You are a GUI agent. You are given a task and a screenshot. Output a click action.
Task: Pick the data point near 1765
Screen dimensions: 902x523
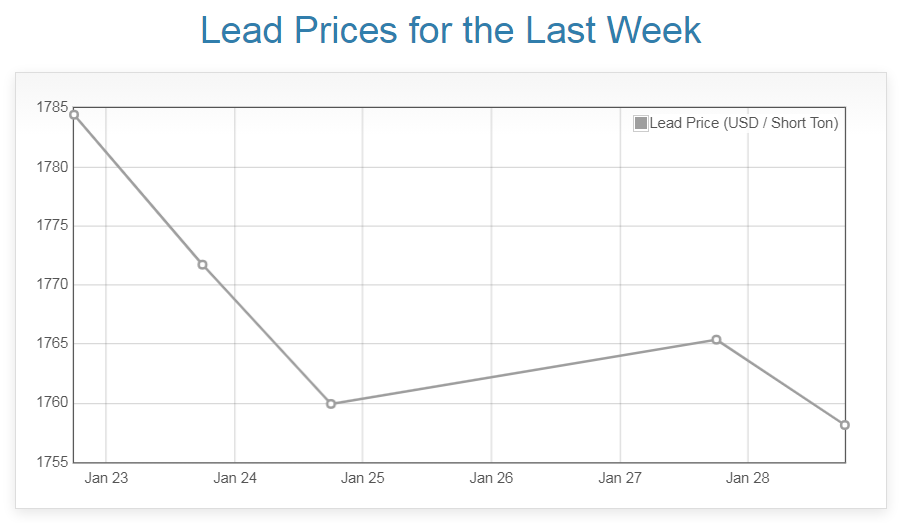[716, 340]
